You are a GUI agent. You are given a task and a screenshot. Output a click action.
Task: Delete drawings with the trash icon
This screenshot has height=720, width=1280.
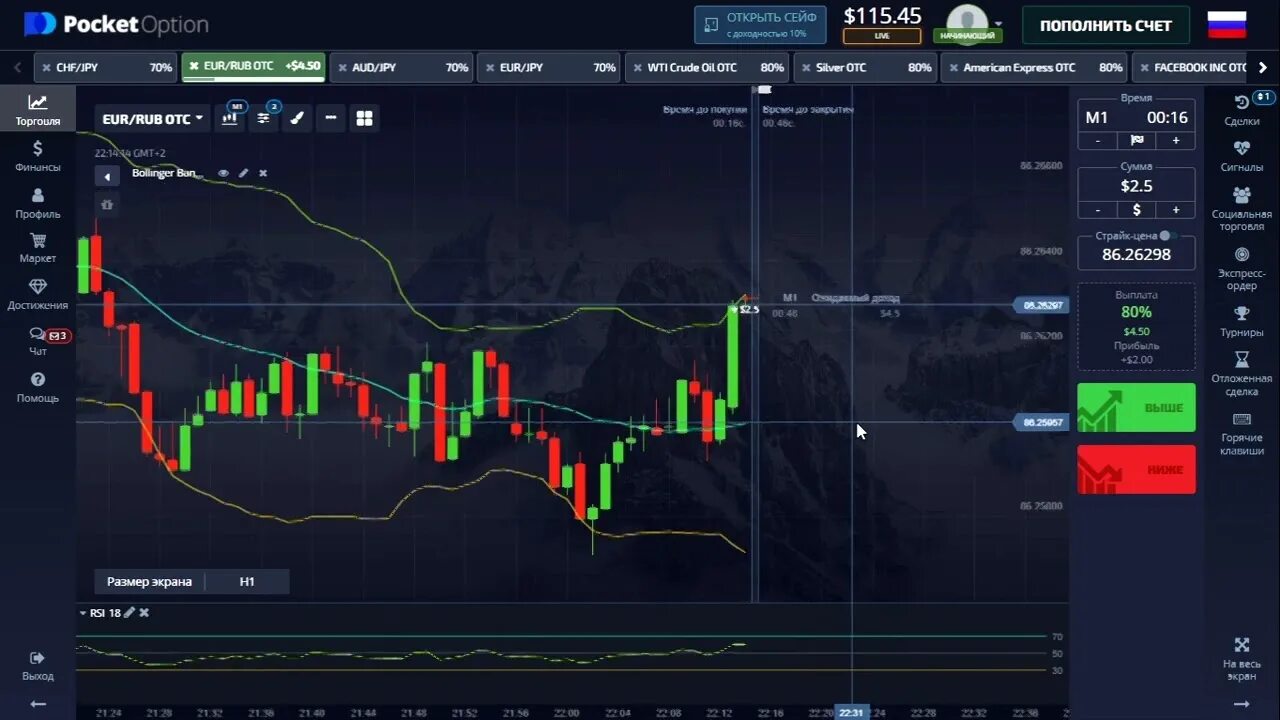(x=107, y=204)
